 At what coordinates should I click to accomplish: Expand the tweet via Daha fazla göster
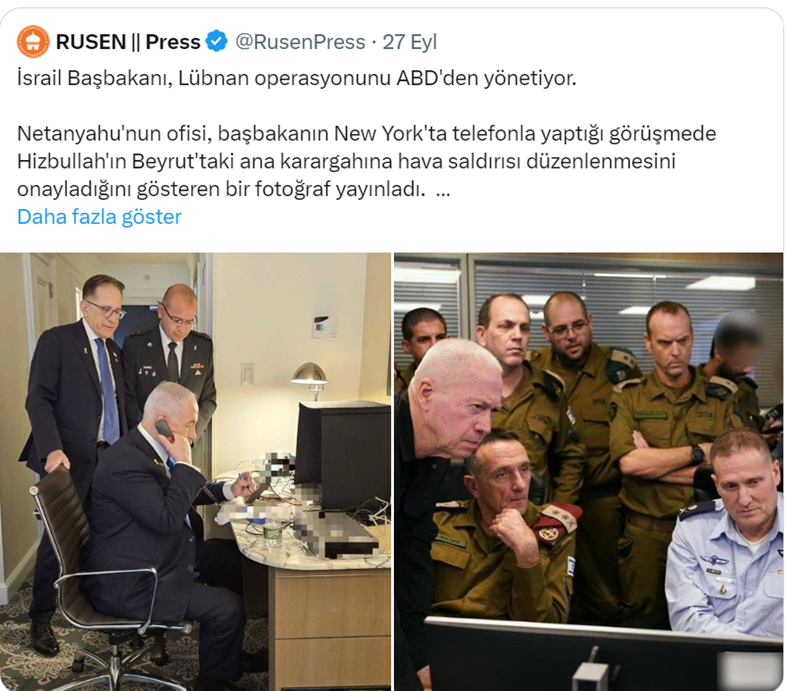[x=99, y=217]
